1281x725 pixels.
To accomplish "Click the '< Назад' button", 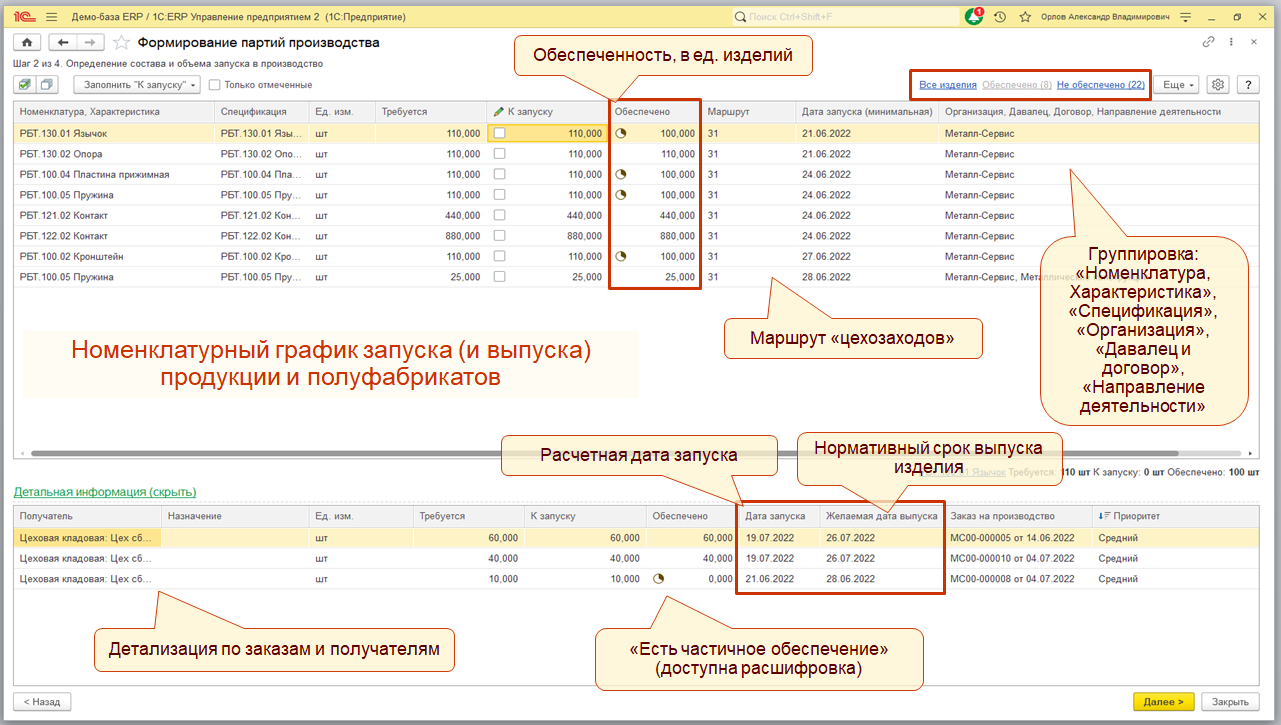I will 42,702.
